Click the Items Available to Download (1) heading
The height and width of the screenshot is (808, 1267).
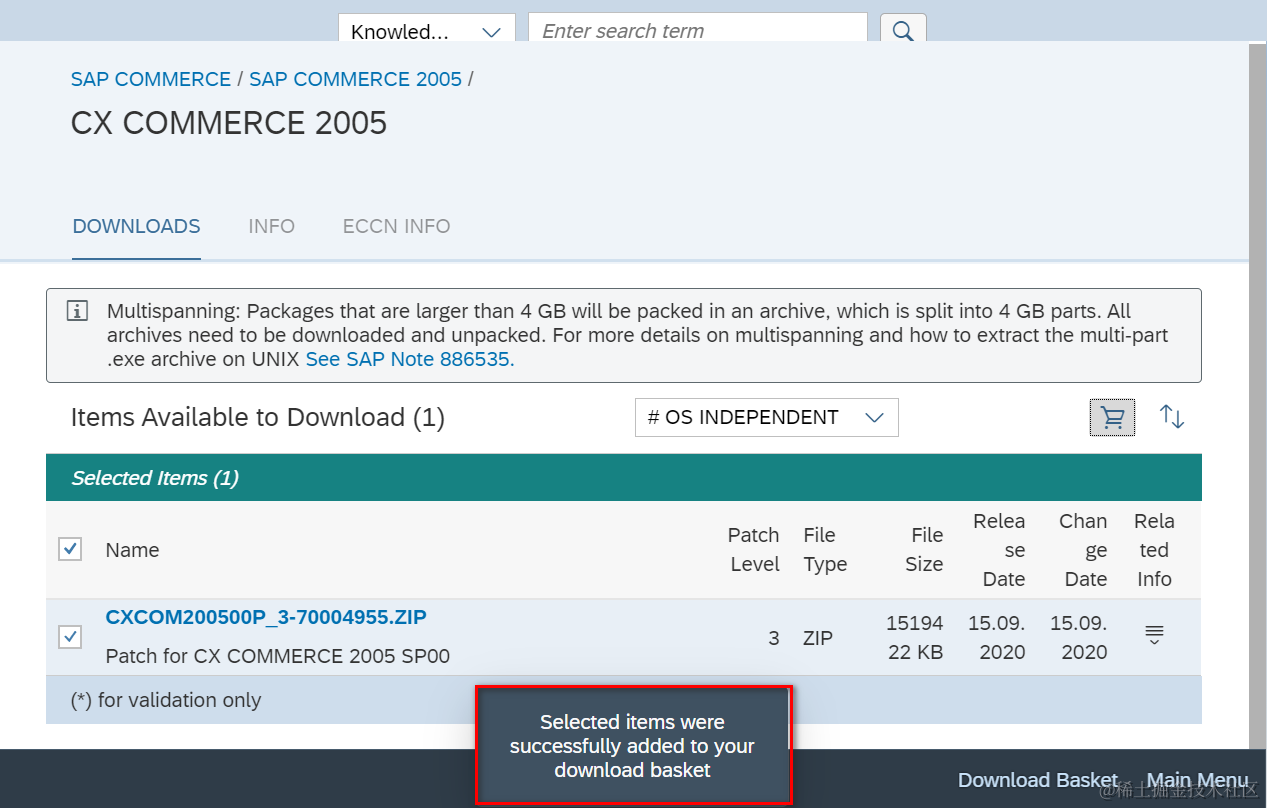point(258,417)
